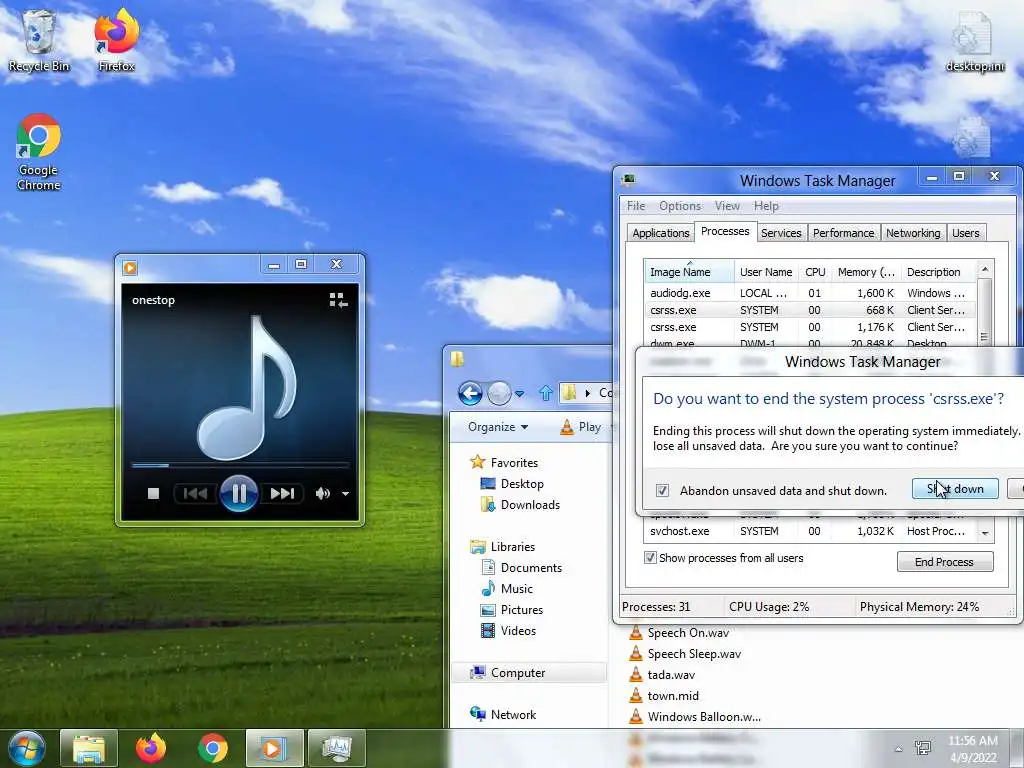Open the Recycle Bin desktop icon
1024x768 pixels.
(39, 40)
